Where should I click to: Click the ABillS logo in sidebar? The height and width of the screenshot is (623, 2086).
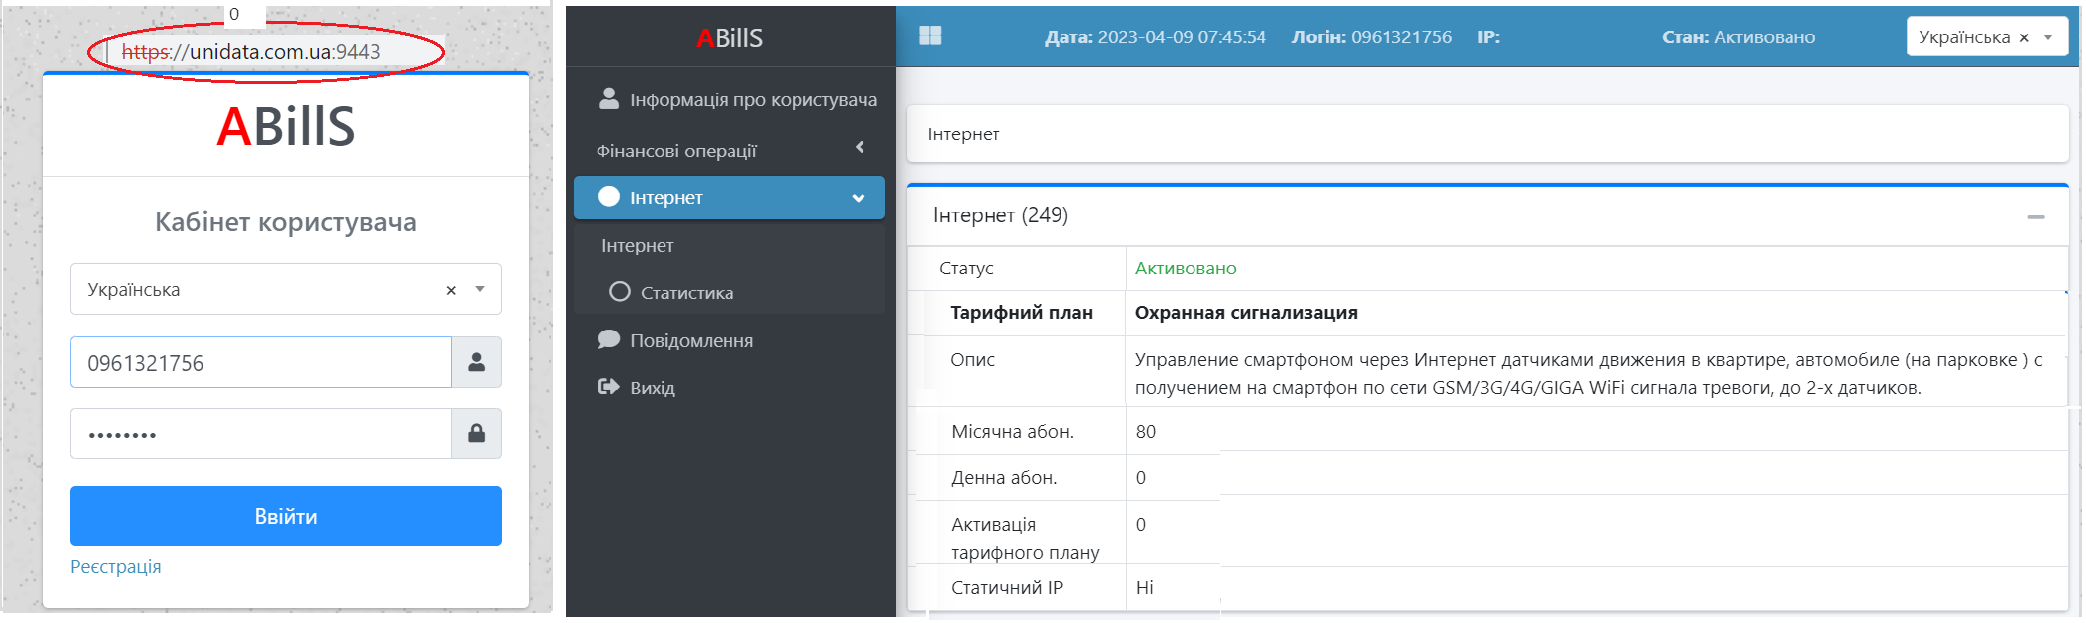(x=730, y=38)
